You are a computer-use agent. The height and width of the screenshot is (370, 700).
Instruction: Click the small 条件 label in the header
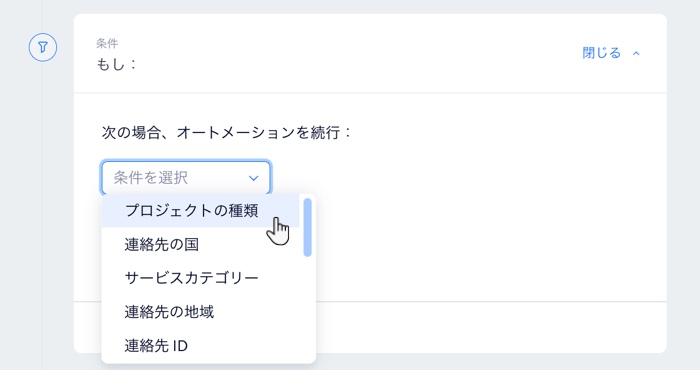click(x=107, y=43)
